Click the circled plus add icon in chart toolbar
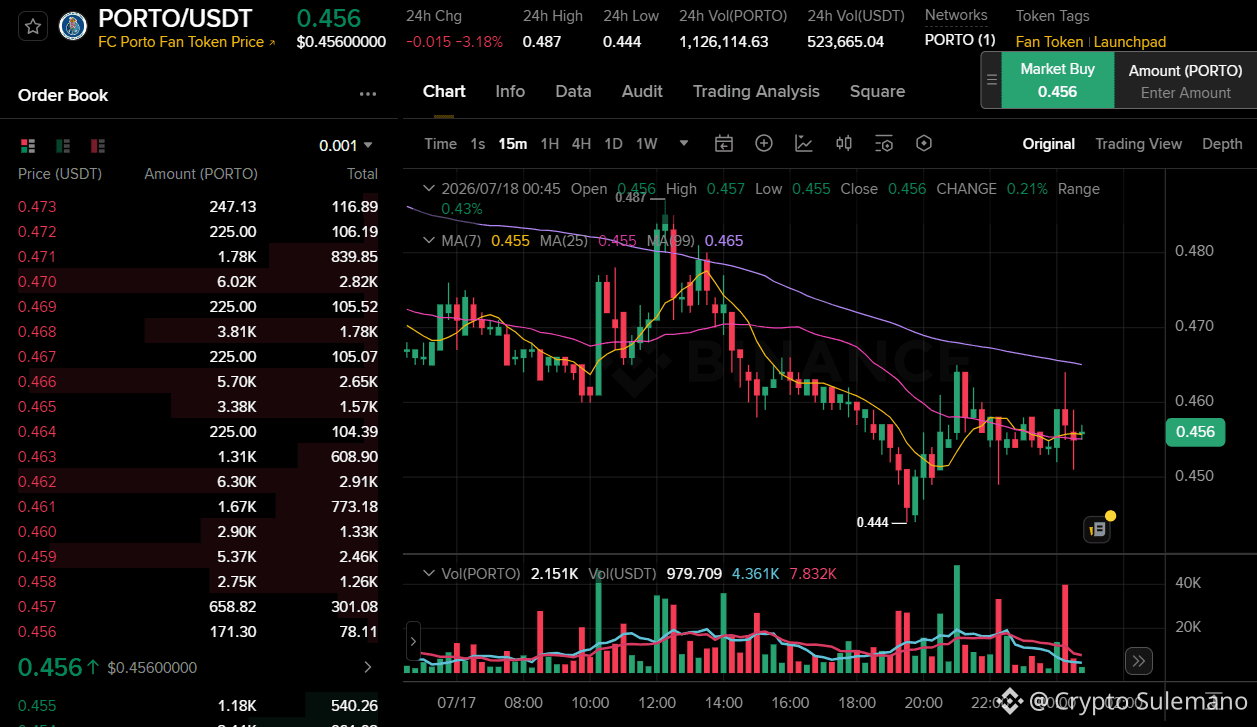Screen dimensions: 1257x727 click(x=764, y=143)
